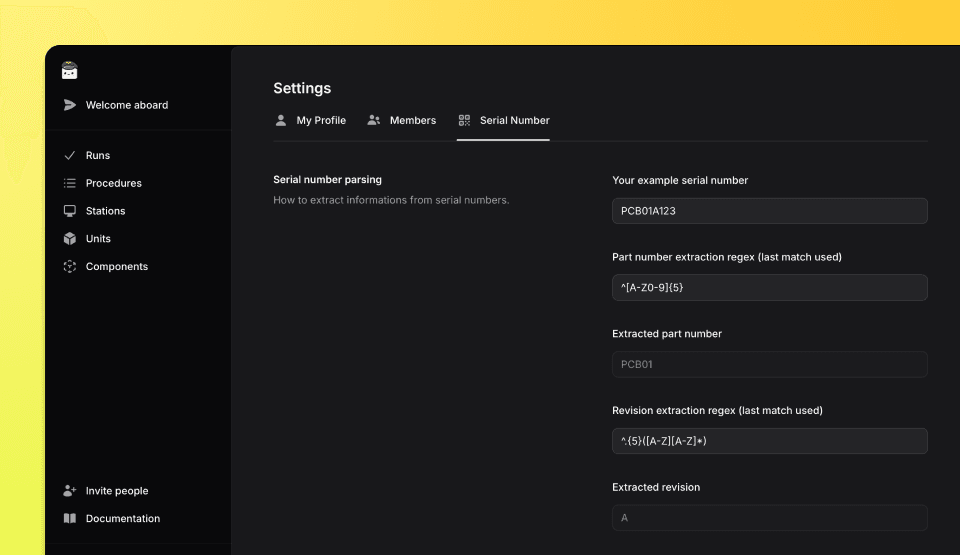The image size is (960, 555).
Task: Click the Extracted part number label
Action: 667,334
